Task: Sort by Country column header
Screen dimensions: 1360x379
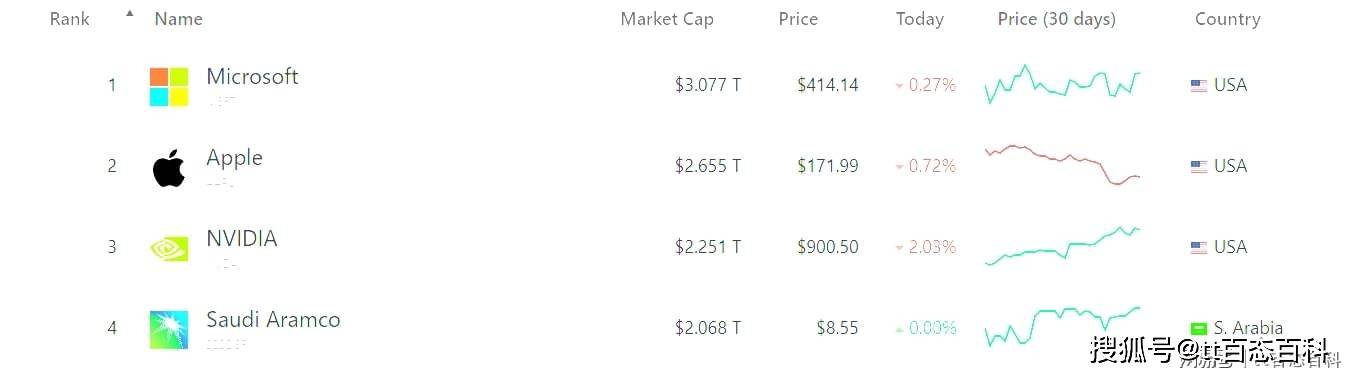Action: click(x=1227, y=19)
